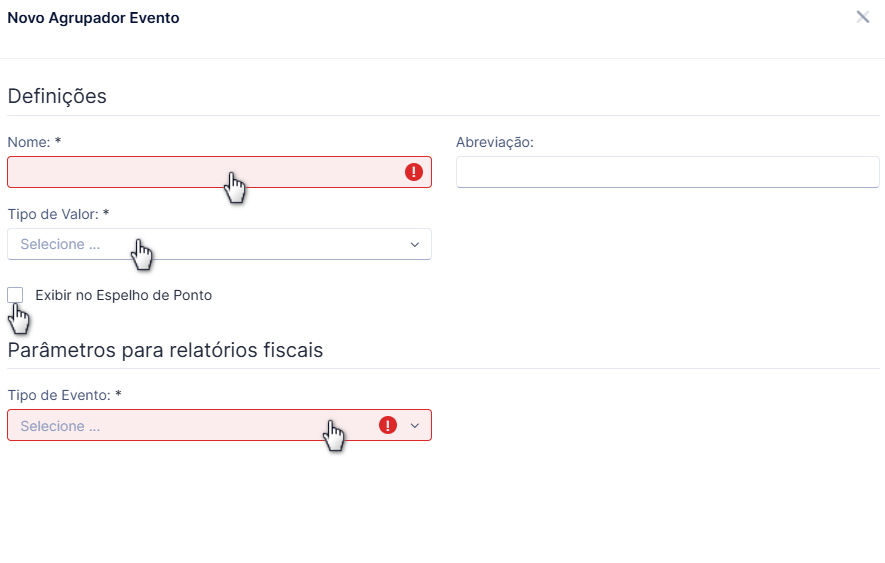Click the Novo Agrupador Evento dialog title
The height and width of the screenshot is (563, 885).
click(x=93, y=18)
